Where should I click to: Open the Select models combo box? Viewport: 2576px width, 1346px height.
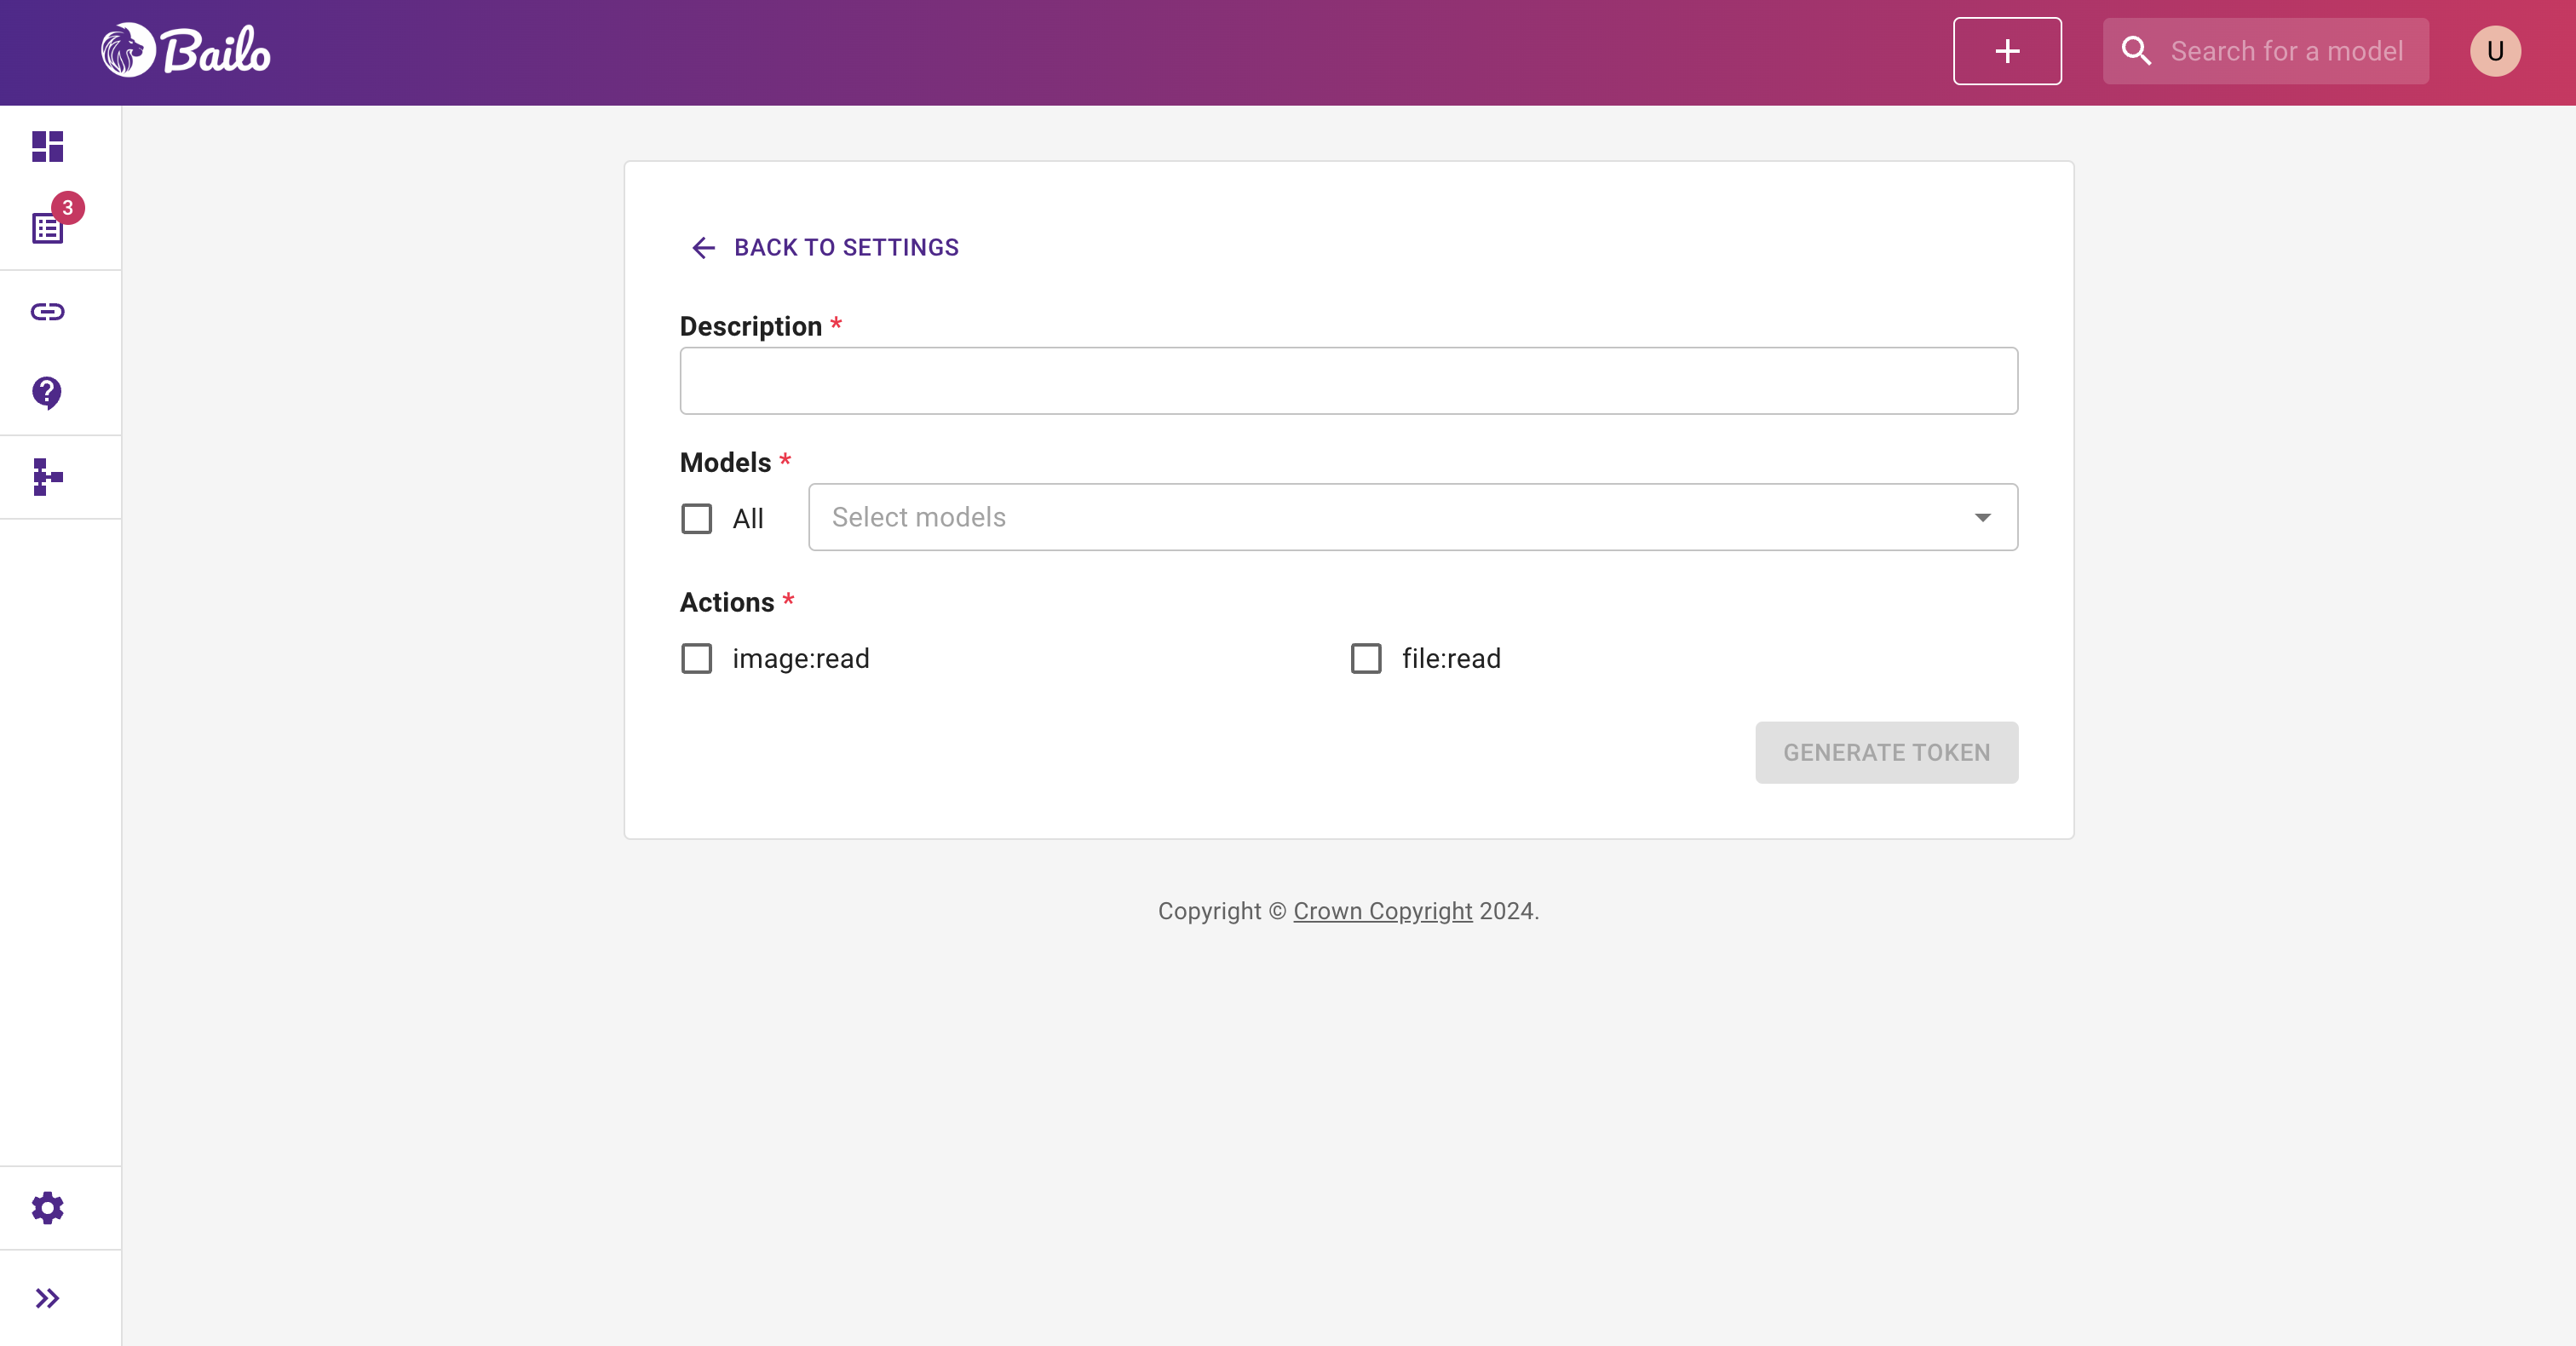pos(1412,517)
